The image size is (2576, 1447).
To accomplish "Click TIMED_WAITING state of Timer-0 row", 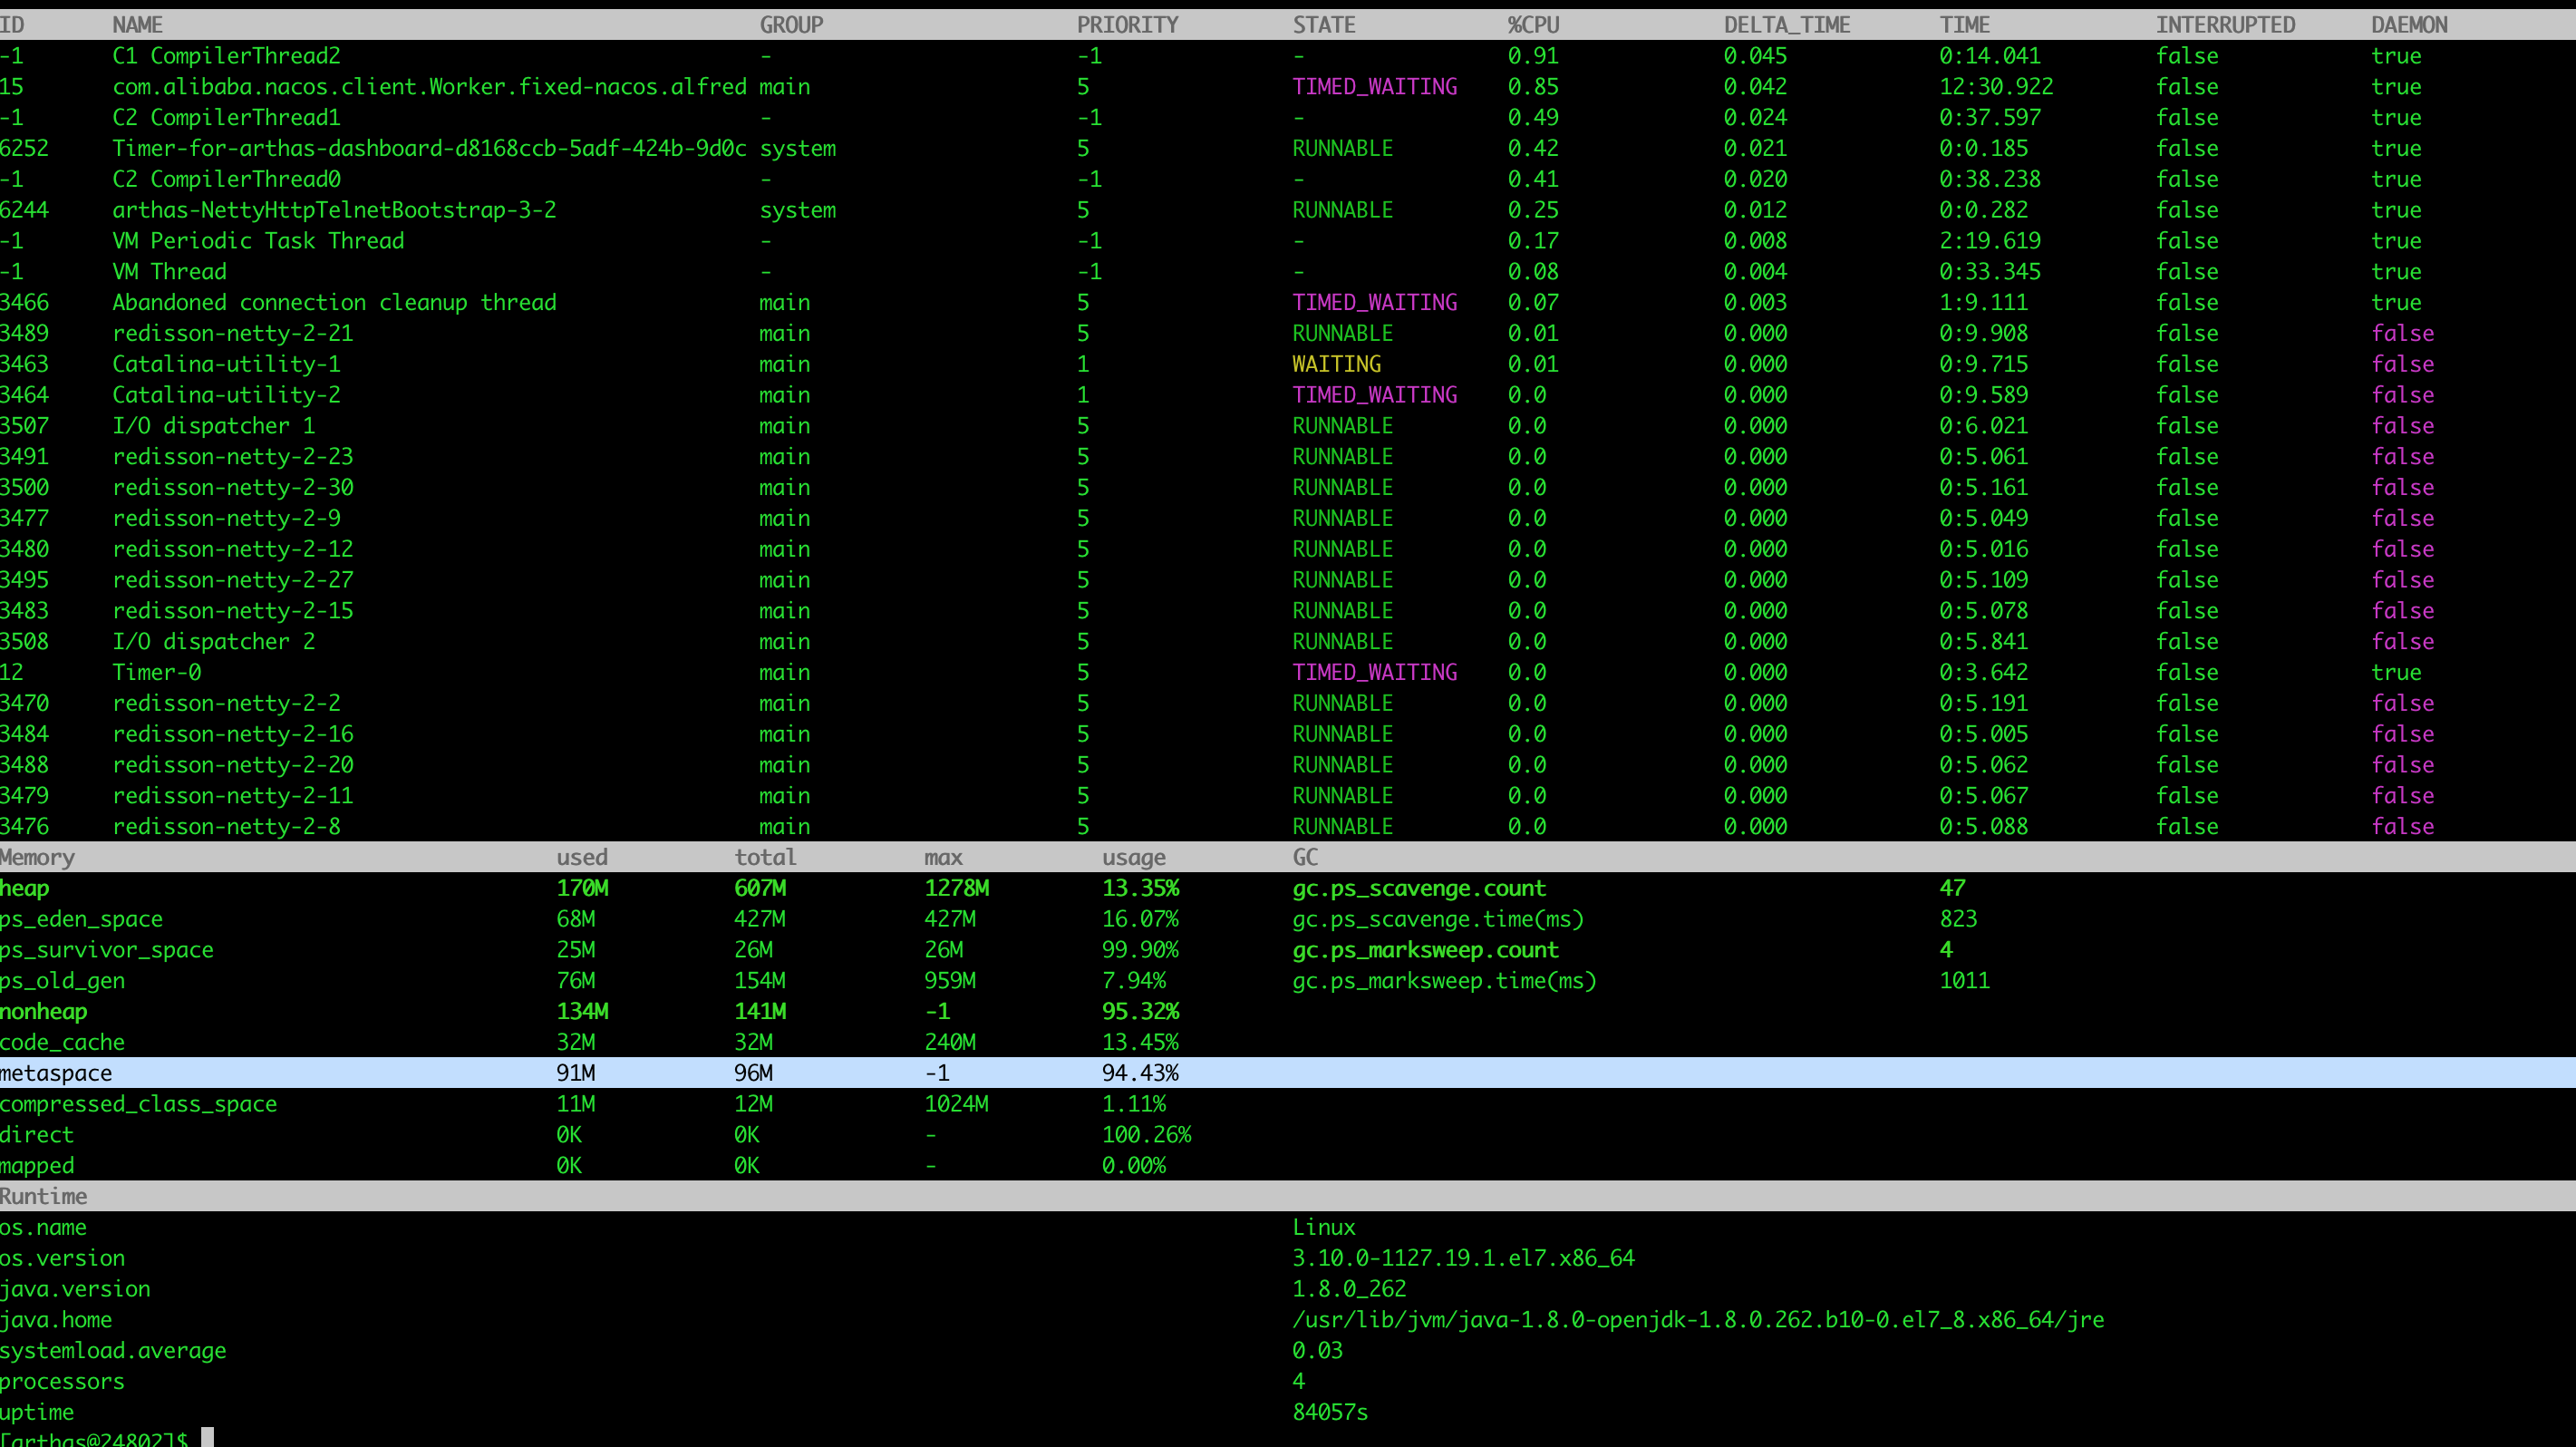I will [1374, 673].
